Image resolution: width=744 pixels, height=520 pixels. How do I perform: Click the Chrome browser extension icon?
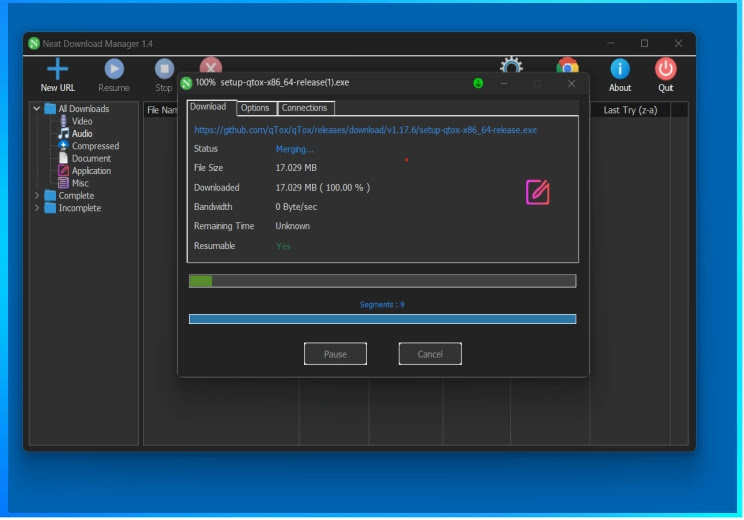(567, 65)
